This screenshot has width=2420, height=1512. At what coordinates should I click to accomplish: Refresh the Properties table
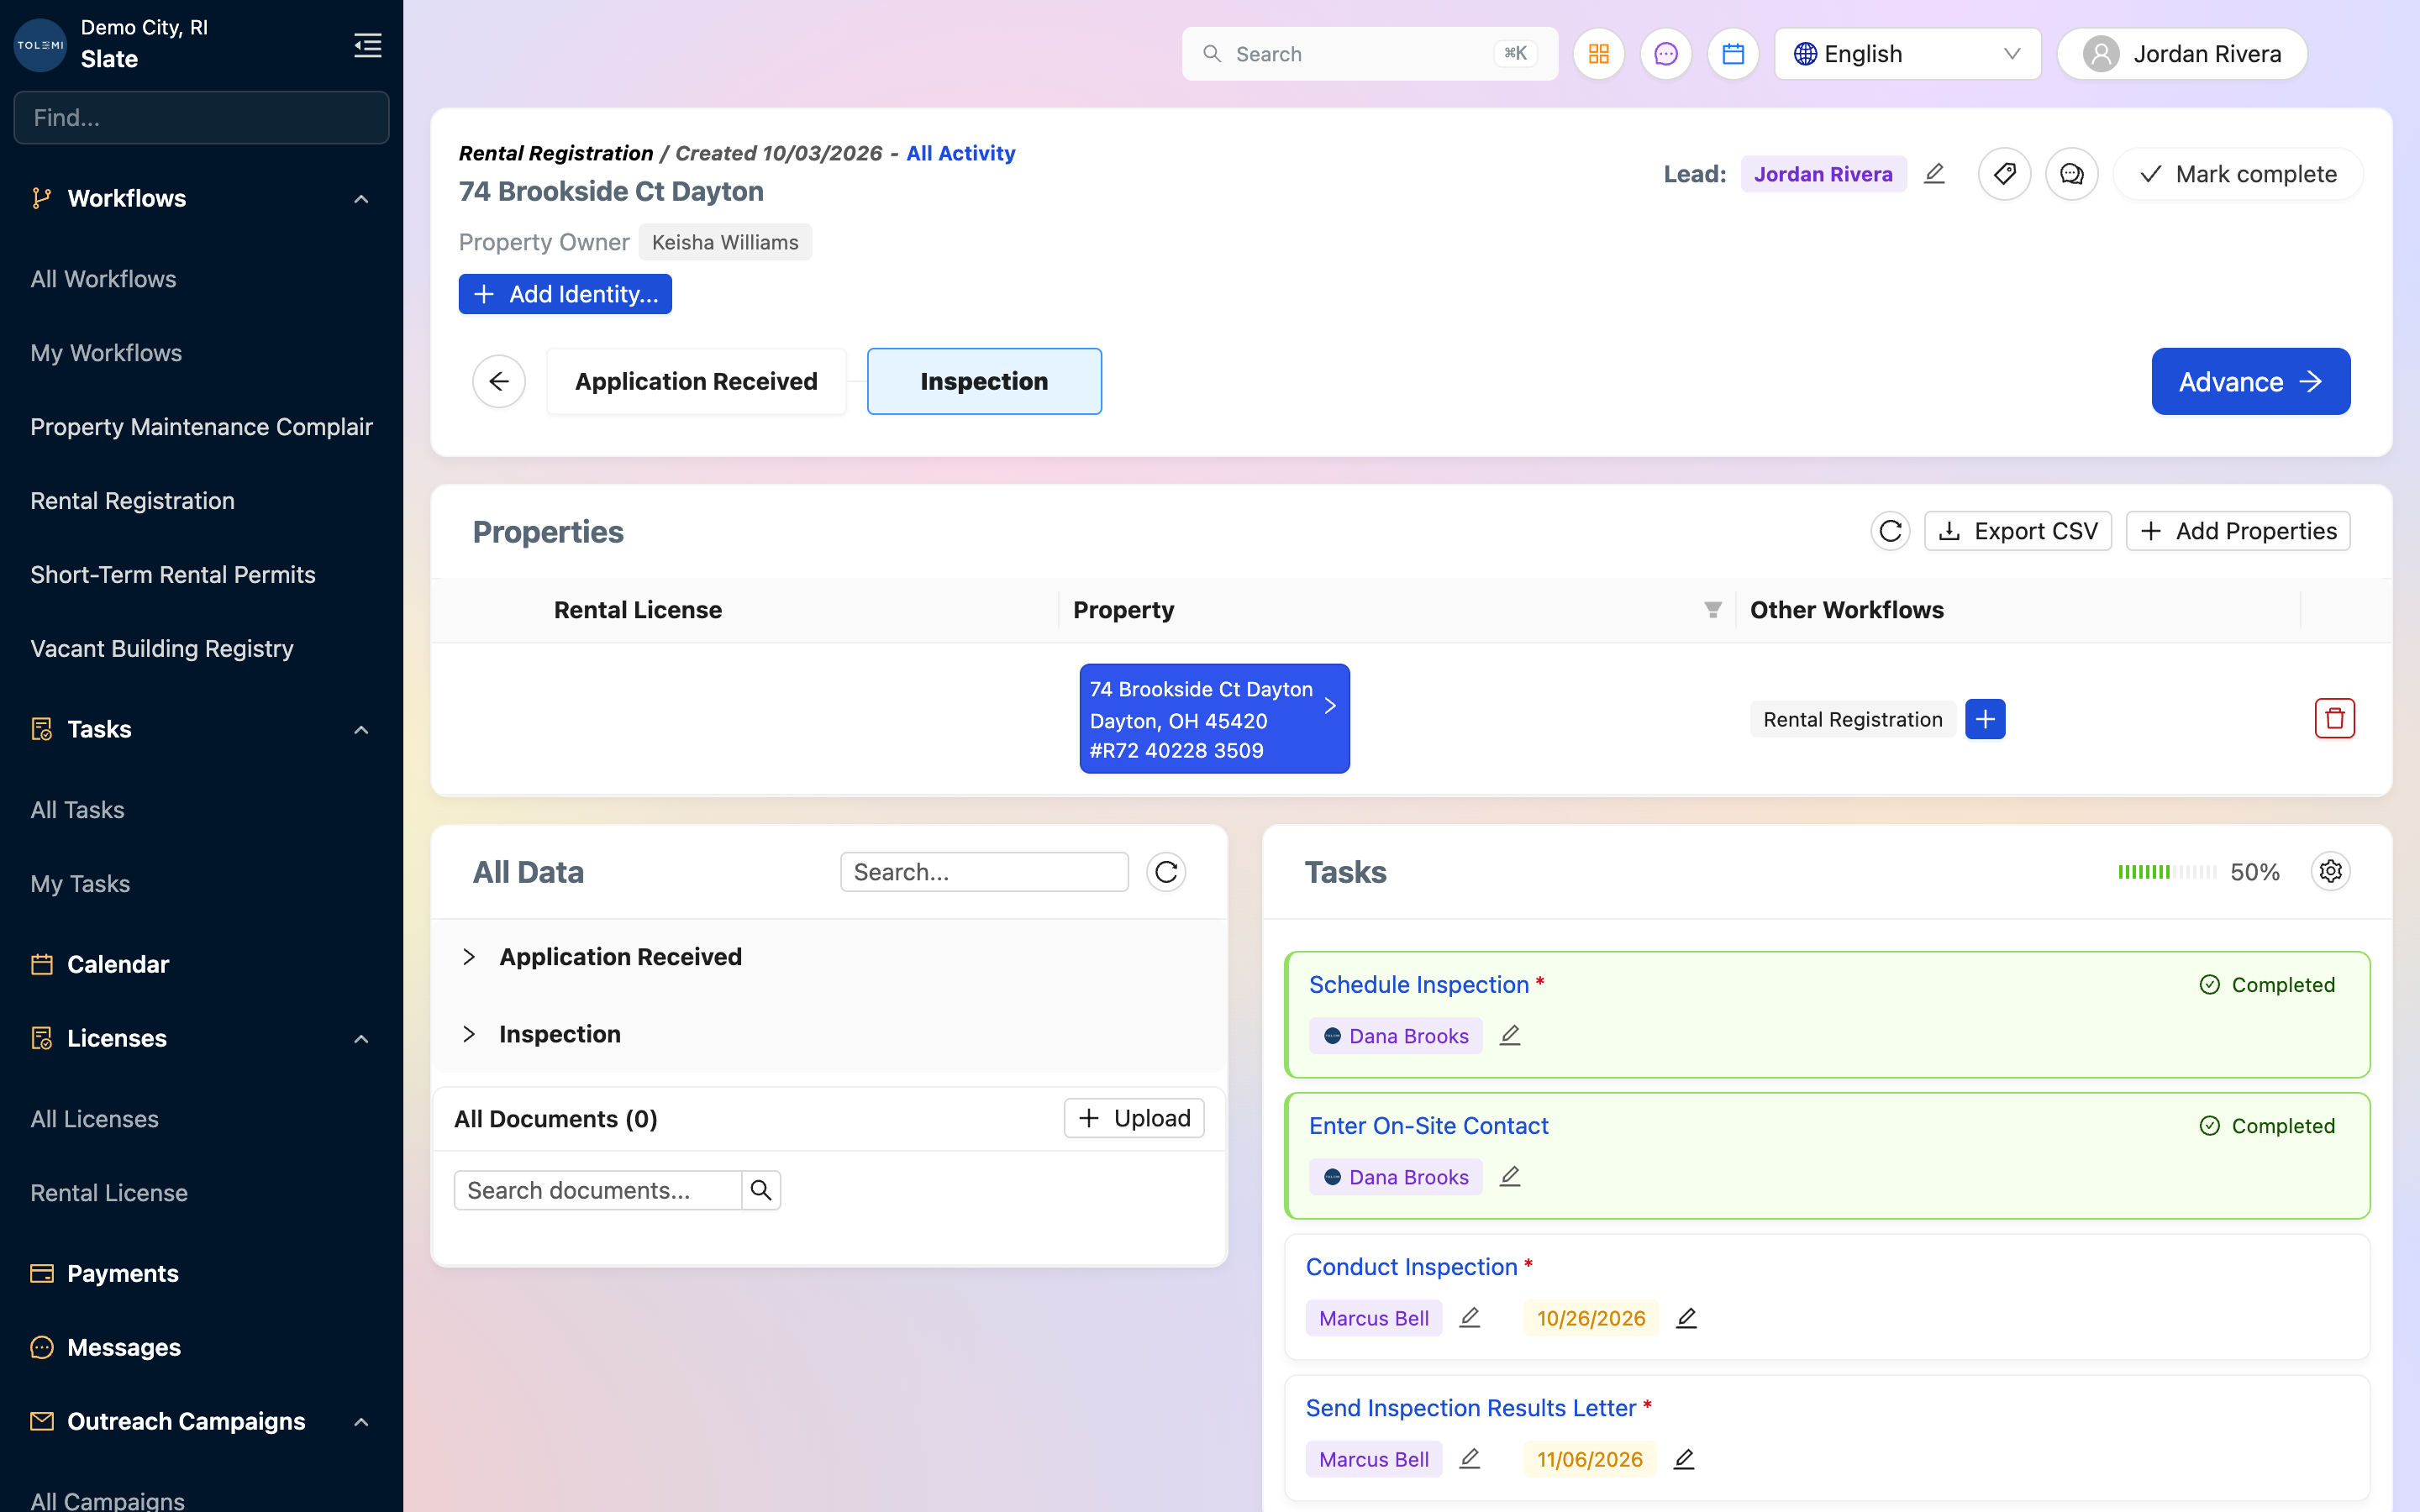pyautogui.click(x=1890, y=531)
